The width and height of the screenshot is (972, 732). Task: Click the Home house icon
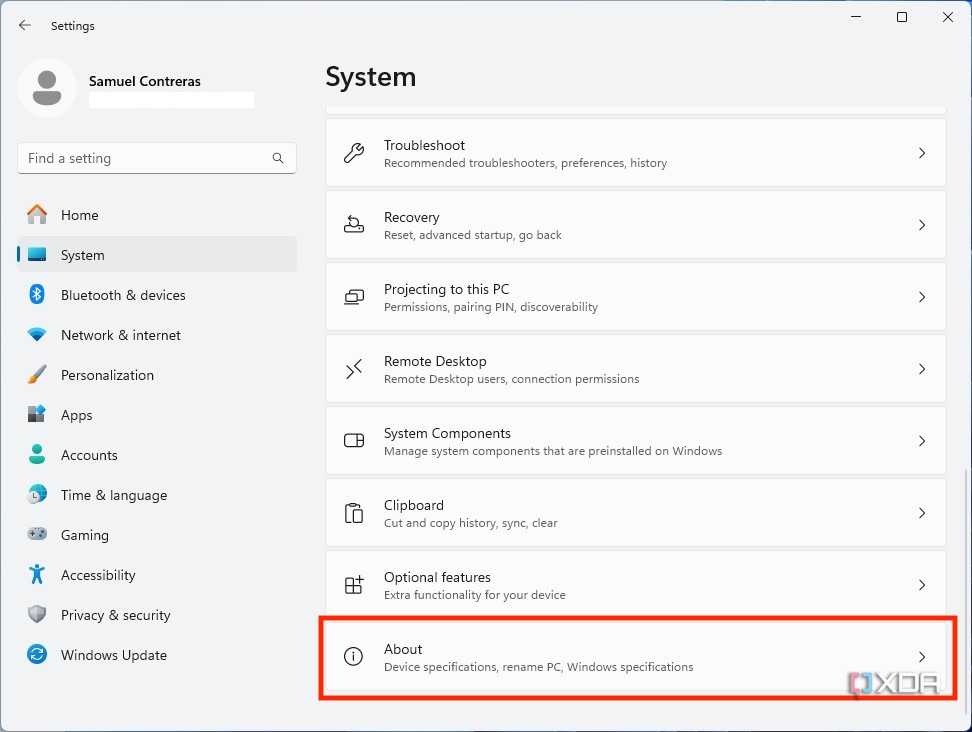tap(37, 214)
